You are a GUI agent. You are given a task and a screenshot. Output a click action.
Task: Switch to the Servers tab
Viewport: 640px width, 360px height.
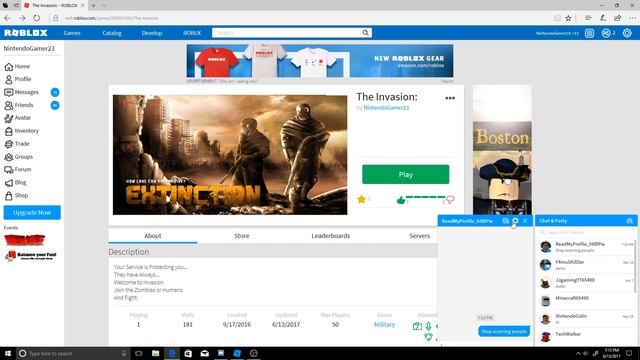[x=419, y=236]
